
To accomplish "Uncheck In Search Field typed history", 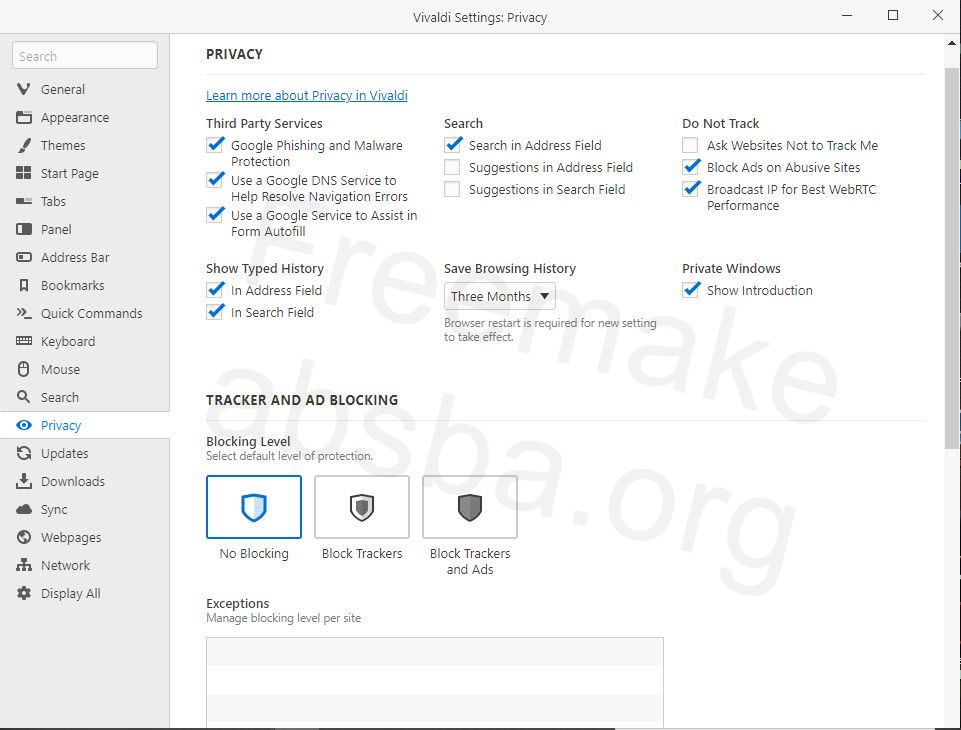I will click(x=215, y=312).
